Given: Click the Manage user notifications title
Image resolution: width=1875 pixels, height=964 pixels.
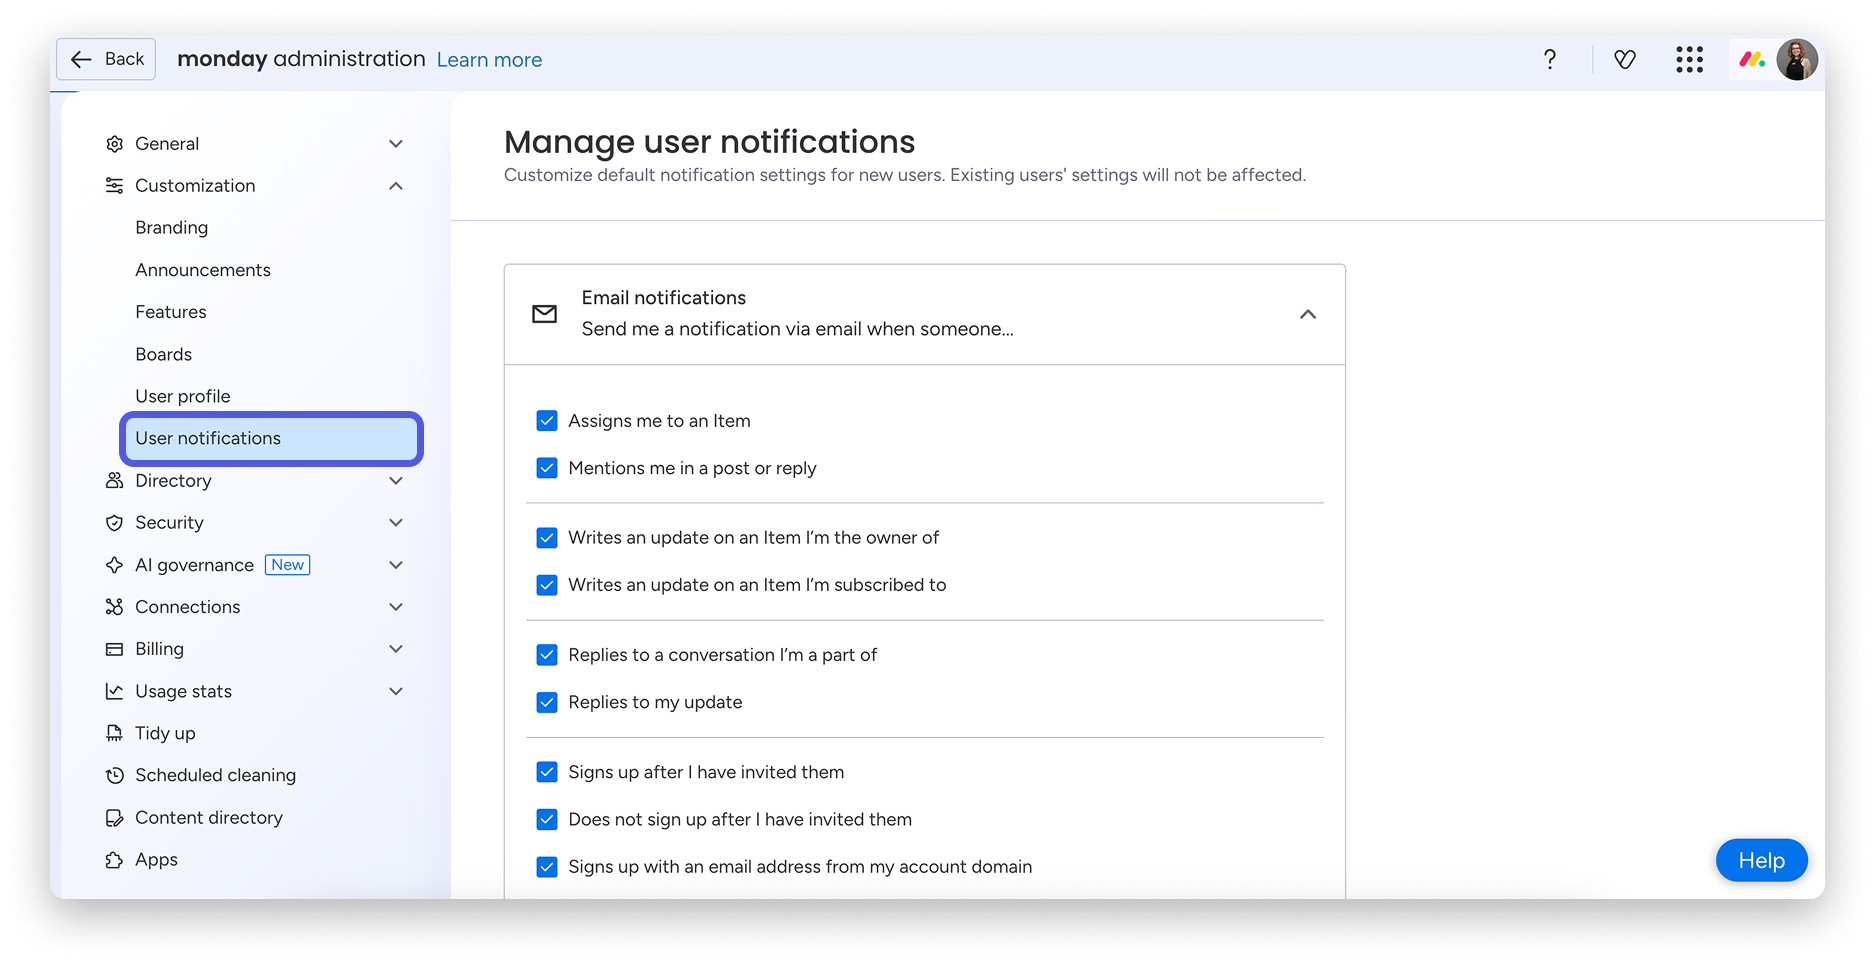Looking at the screenshot, I should (709, 142).
